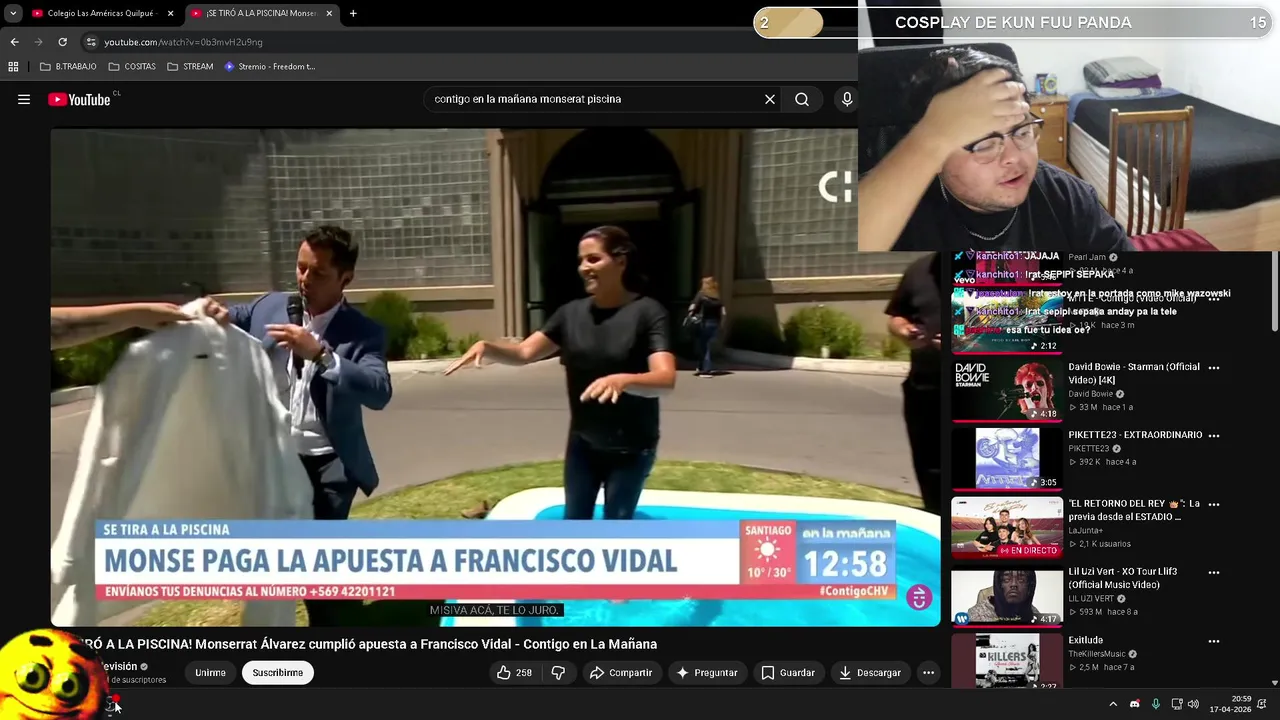Screen dimensions: 1280x720
Task: Clear the search box with the X
Action: click(x=770, y=99)
